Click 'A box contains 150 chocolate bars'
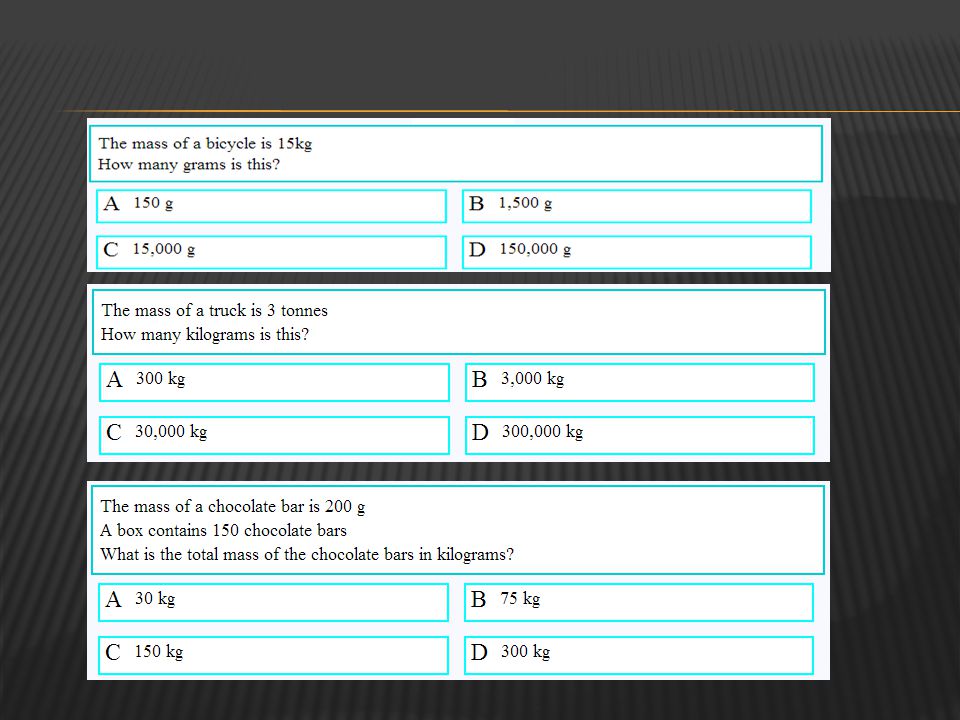Screen dimensions: 960x720 (223, 530)
